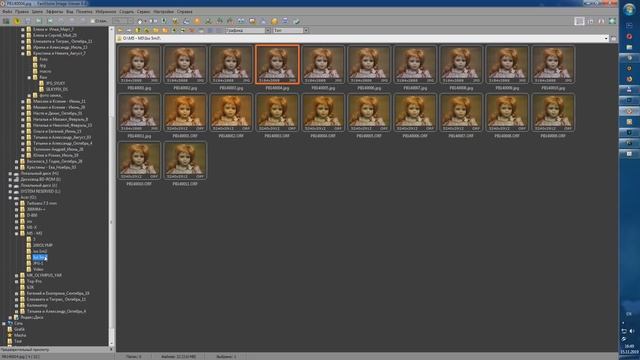Select the Grafik favorite folder
Image resolution: width=640 pixels, height=360 pixels.
(x=19, y=329)
